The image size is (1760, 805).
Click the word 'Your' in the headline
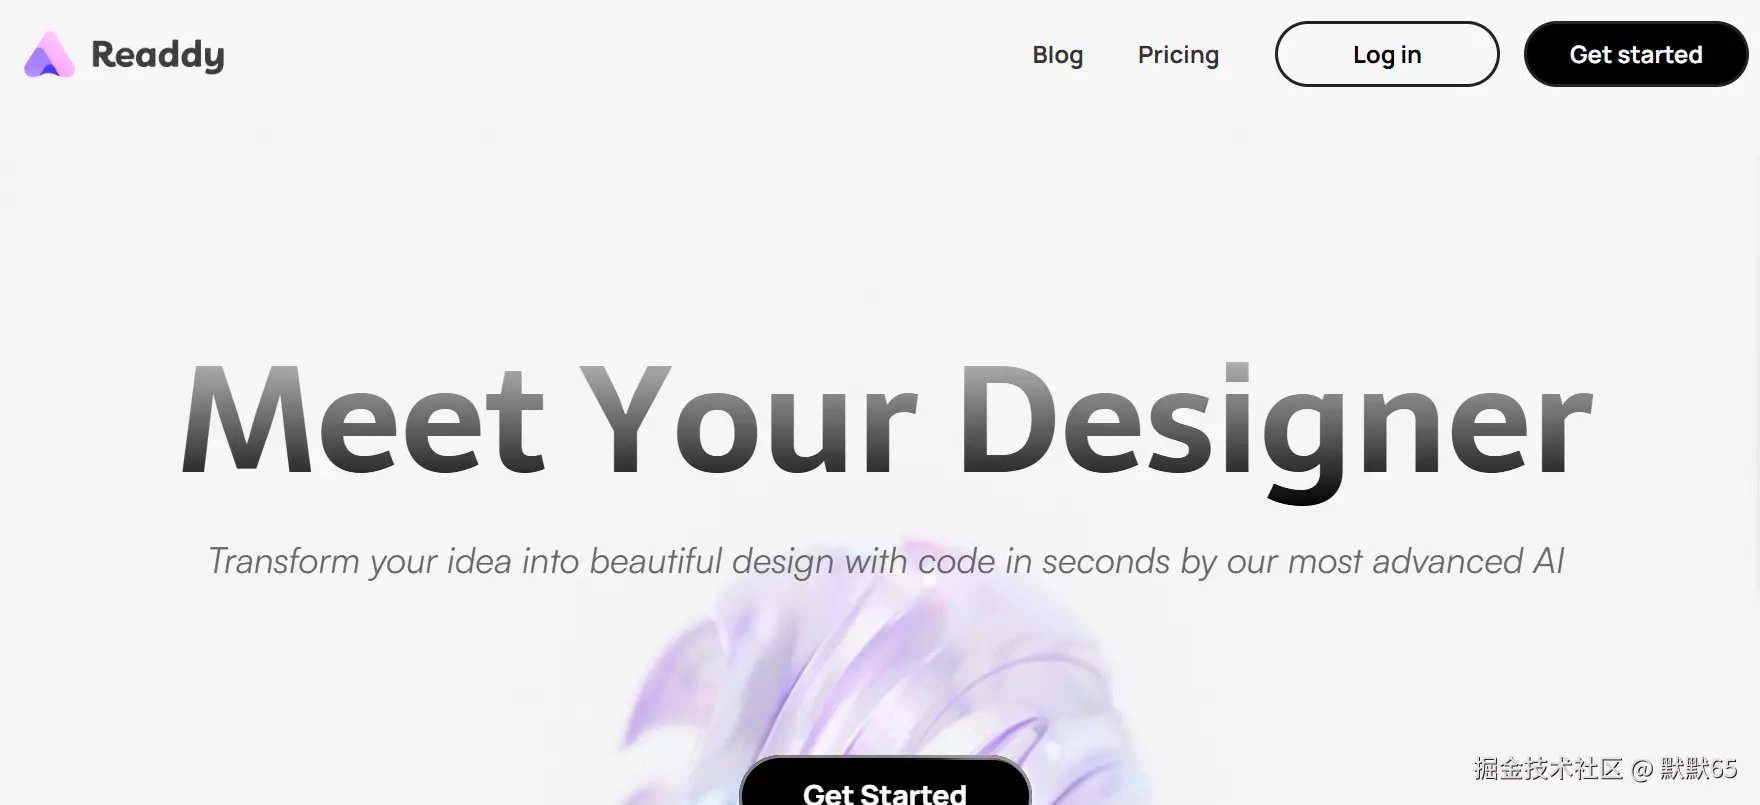pos(748,420)
